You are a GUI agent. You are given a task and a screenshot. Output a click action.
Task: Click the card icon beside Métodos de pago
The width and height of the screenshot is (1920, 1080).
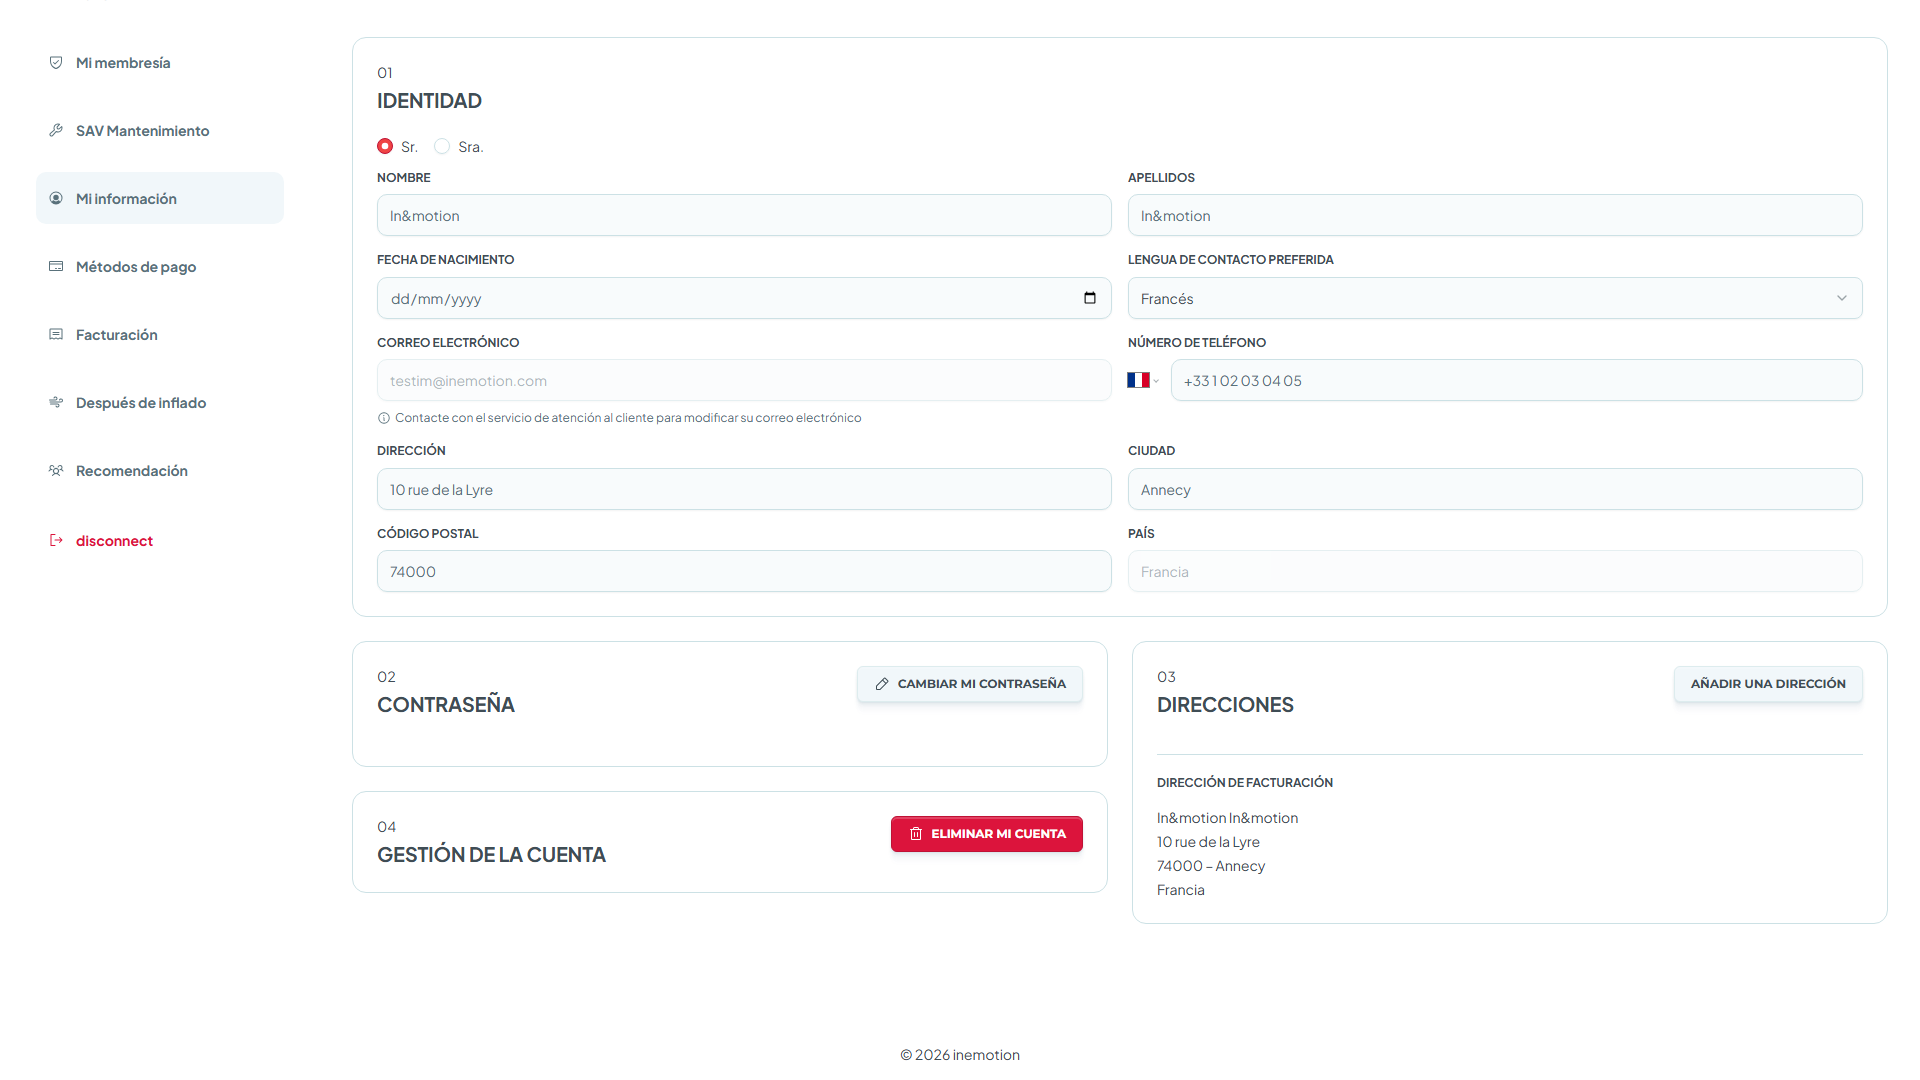(x=56, y=266)
